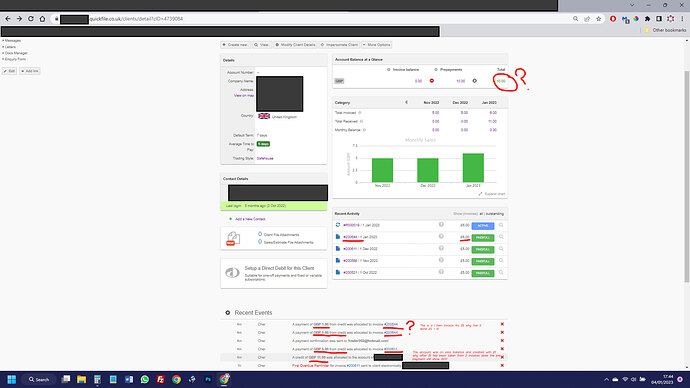Click the info icon on 1 Dec 2022 invoice row
Viewport: 690px width, 388px height.
[x=441, y=249]
